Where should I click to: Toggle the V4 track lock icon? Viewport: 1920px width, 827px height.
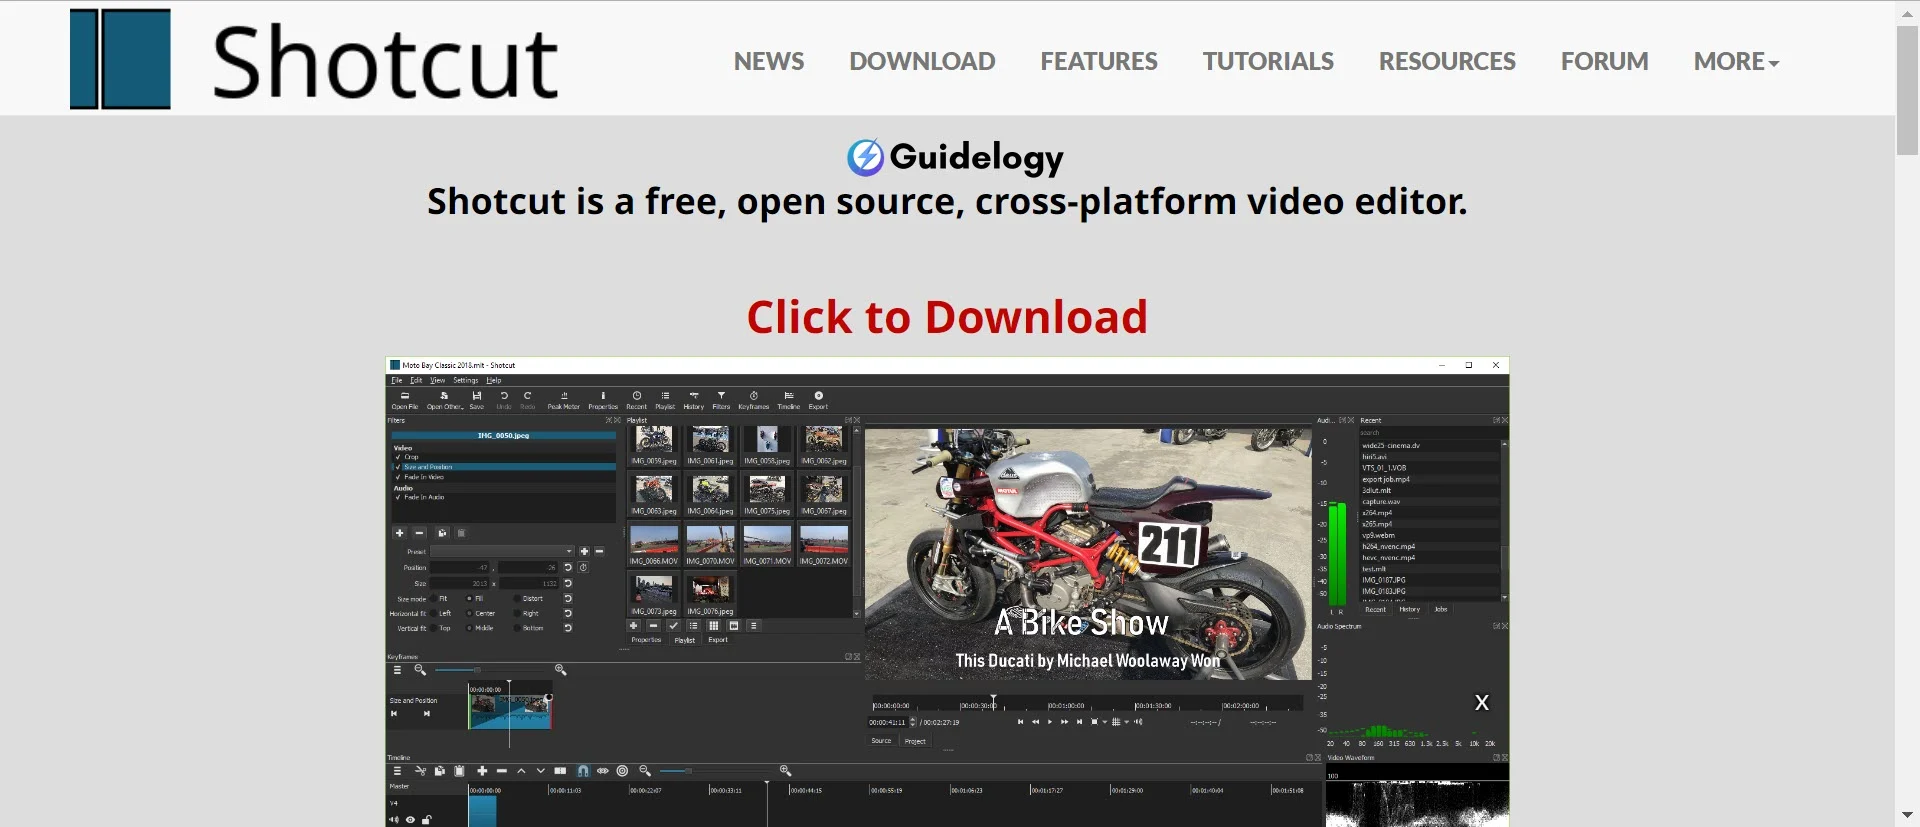pos(427,820)
